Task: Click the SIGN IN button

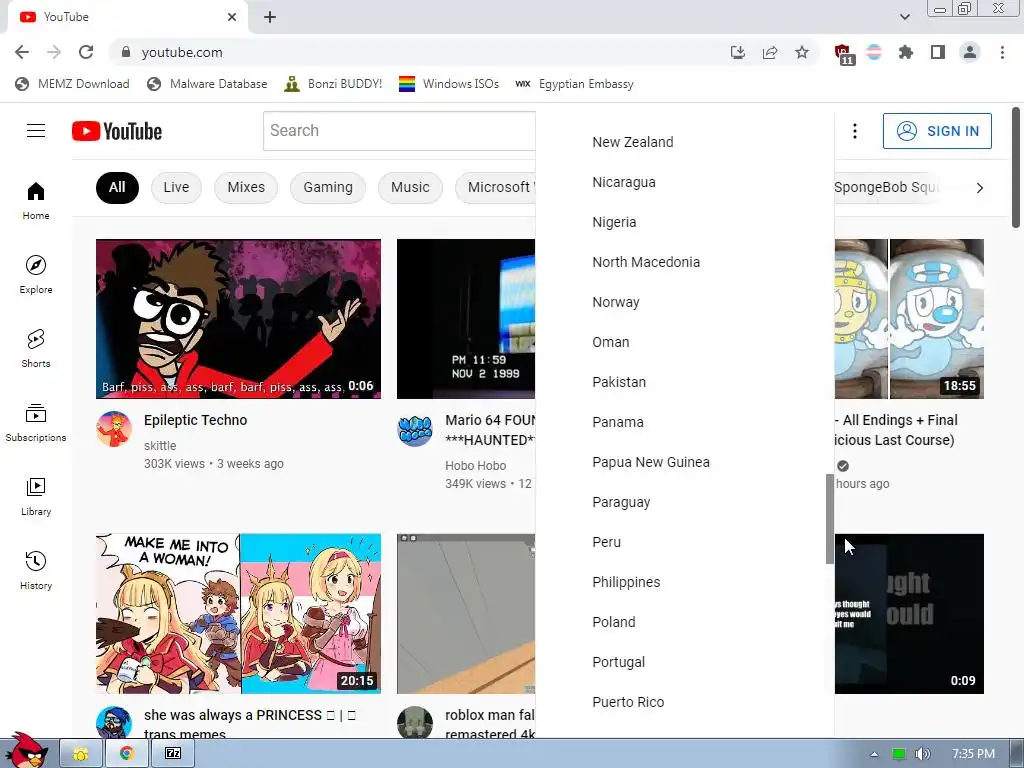Action: (937, 131)
